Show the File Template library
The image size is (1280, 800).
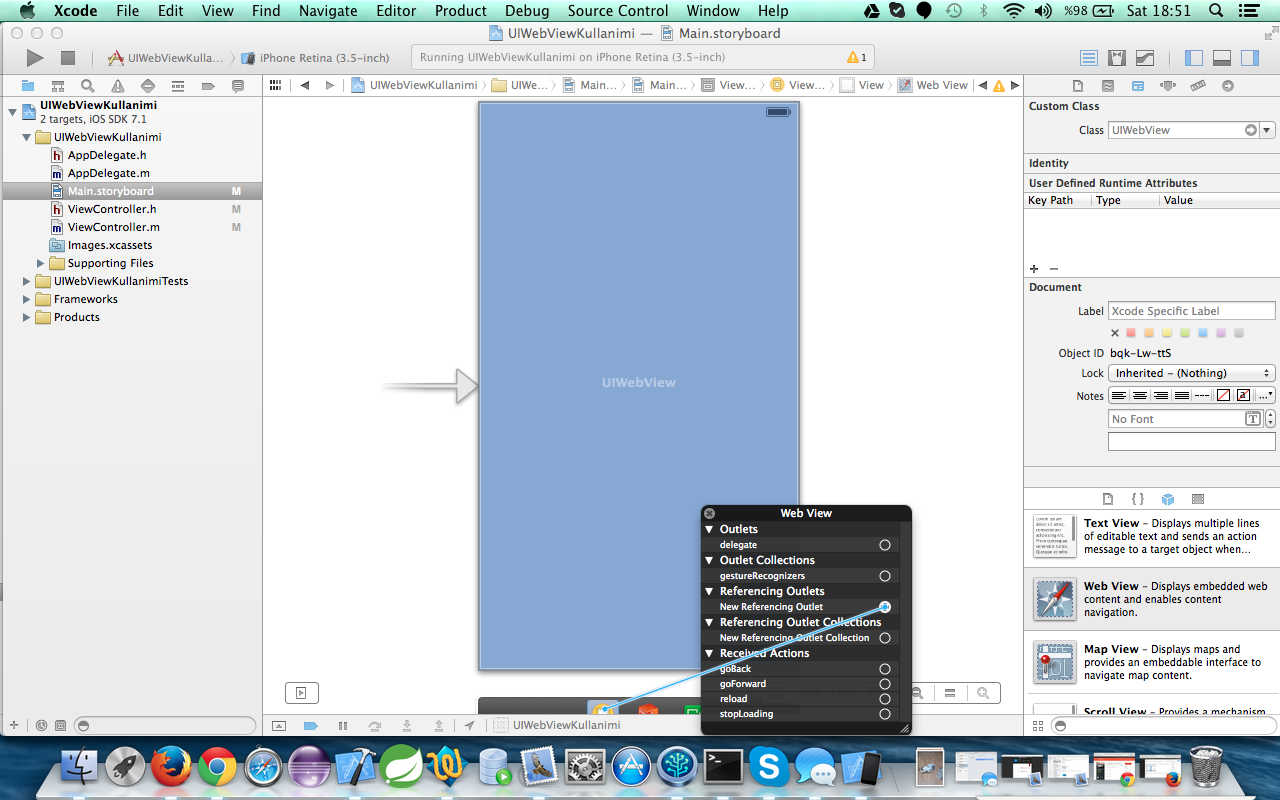point(1108,499)
